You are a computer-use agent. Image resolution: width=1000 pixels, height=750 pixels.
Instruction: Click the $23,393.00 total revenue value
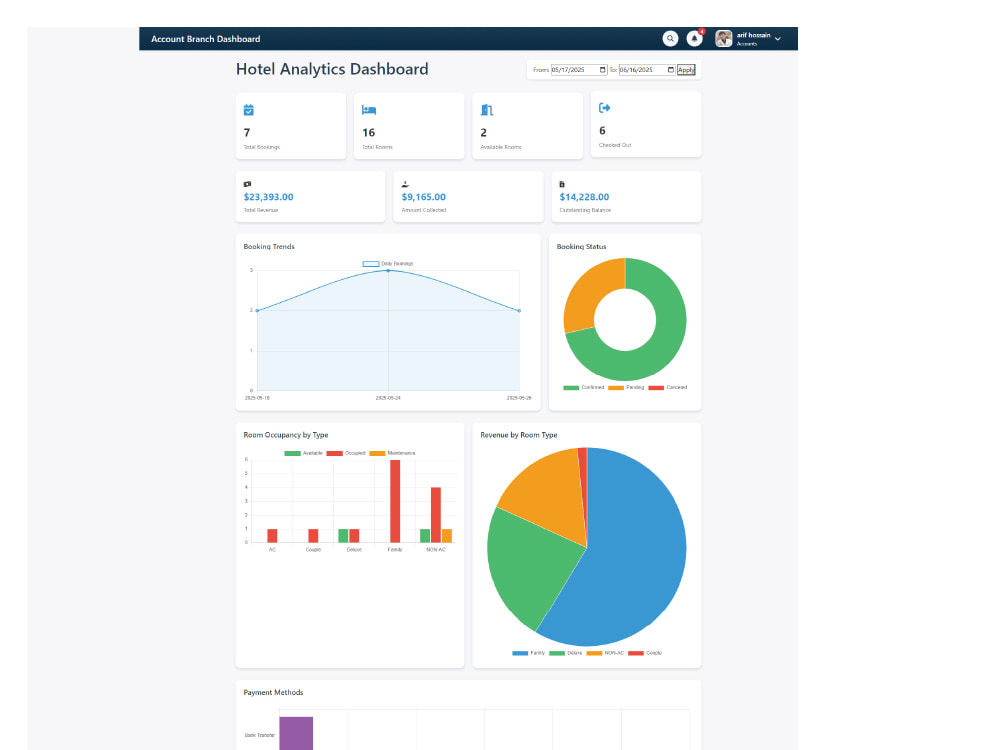[x=268, y=197]
